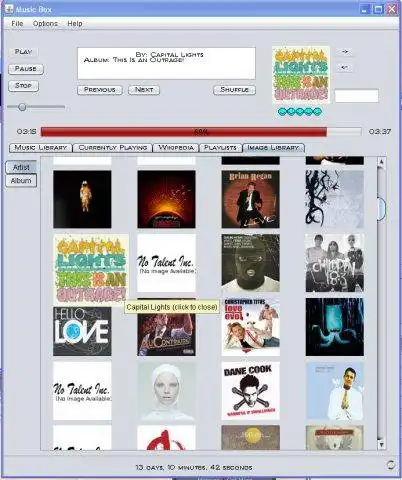This screenshot has height=480, width=402.
Task: Click the image library scrollbar thumb
Action: point(381,209)
